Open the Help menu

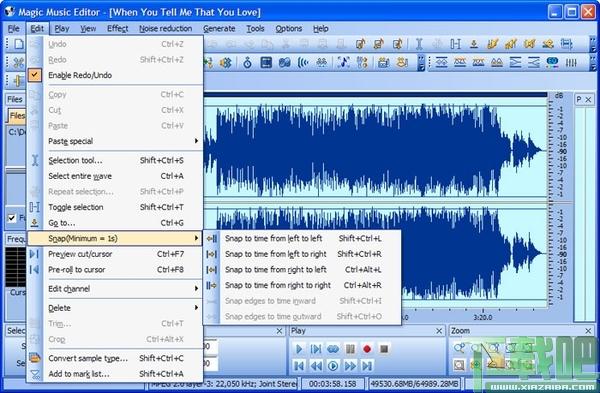(321, 29)
